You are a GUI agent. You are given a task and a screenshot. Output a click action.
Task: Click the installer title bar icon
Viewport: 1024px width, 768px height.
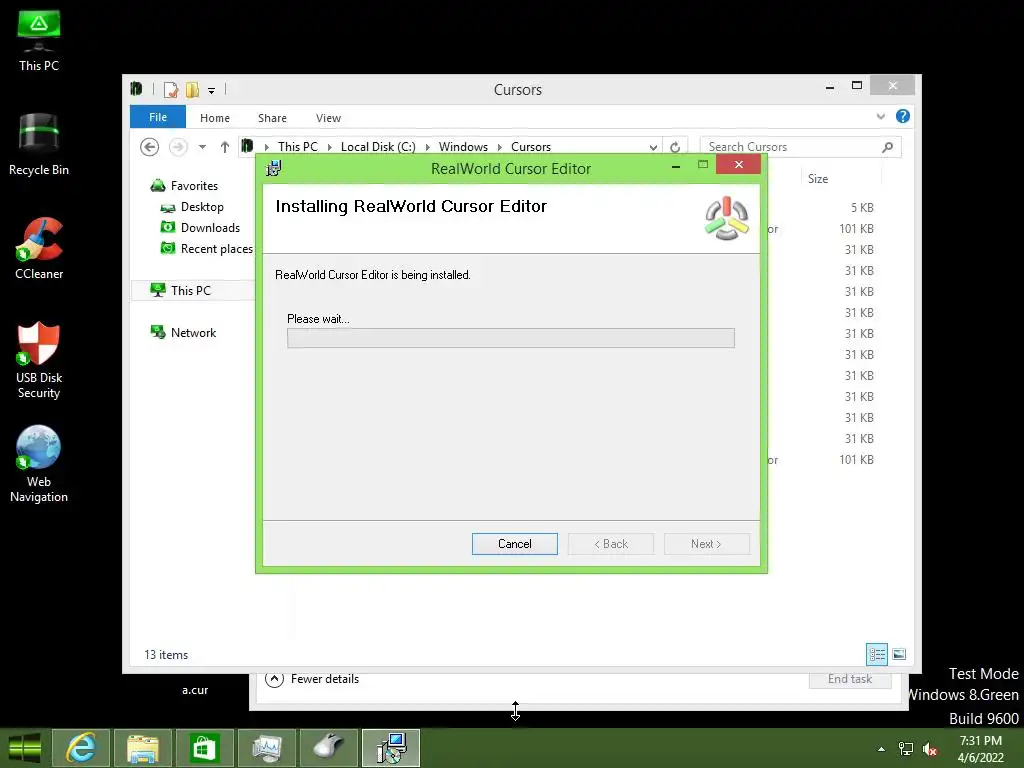click(x=274, y=168)
